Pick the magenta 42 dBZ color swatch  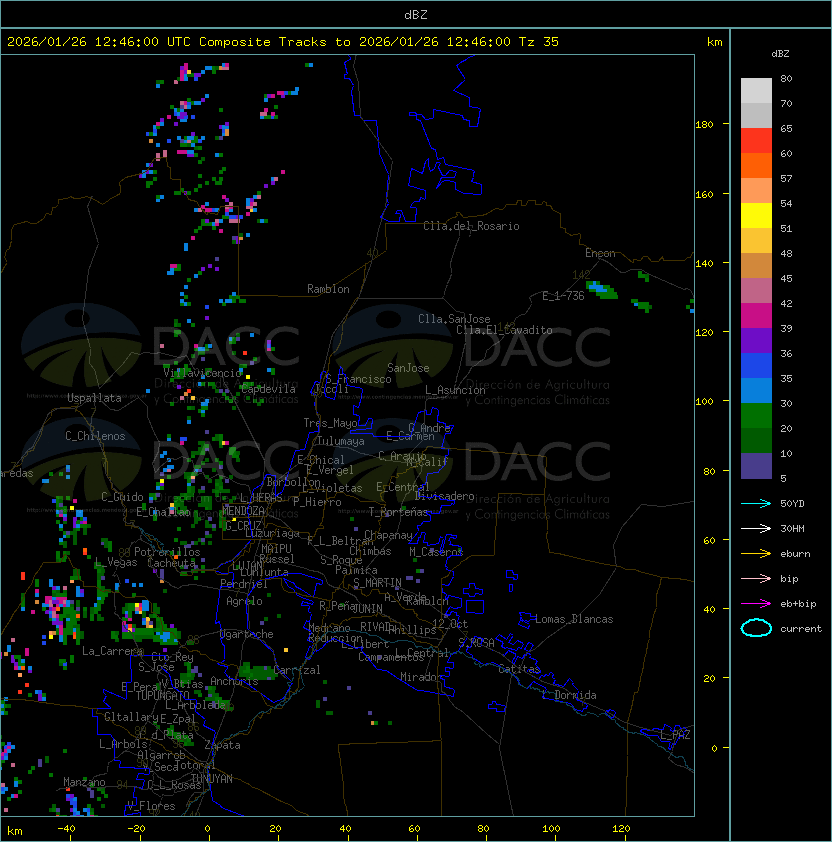(x=756, y=315)
